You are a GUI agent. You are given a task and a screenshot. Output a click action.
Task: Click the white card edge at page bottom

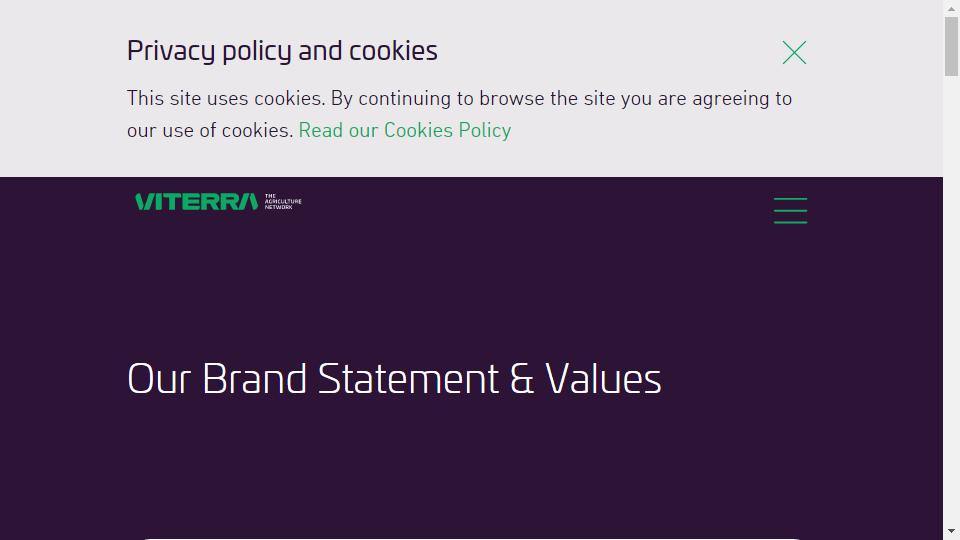[471, 538]
